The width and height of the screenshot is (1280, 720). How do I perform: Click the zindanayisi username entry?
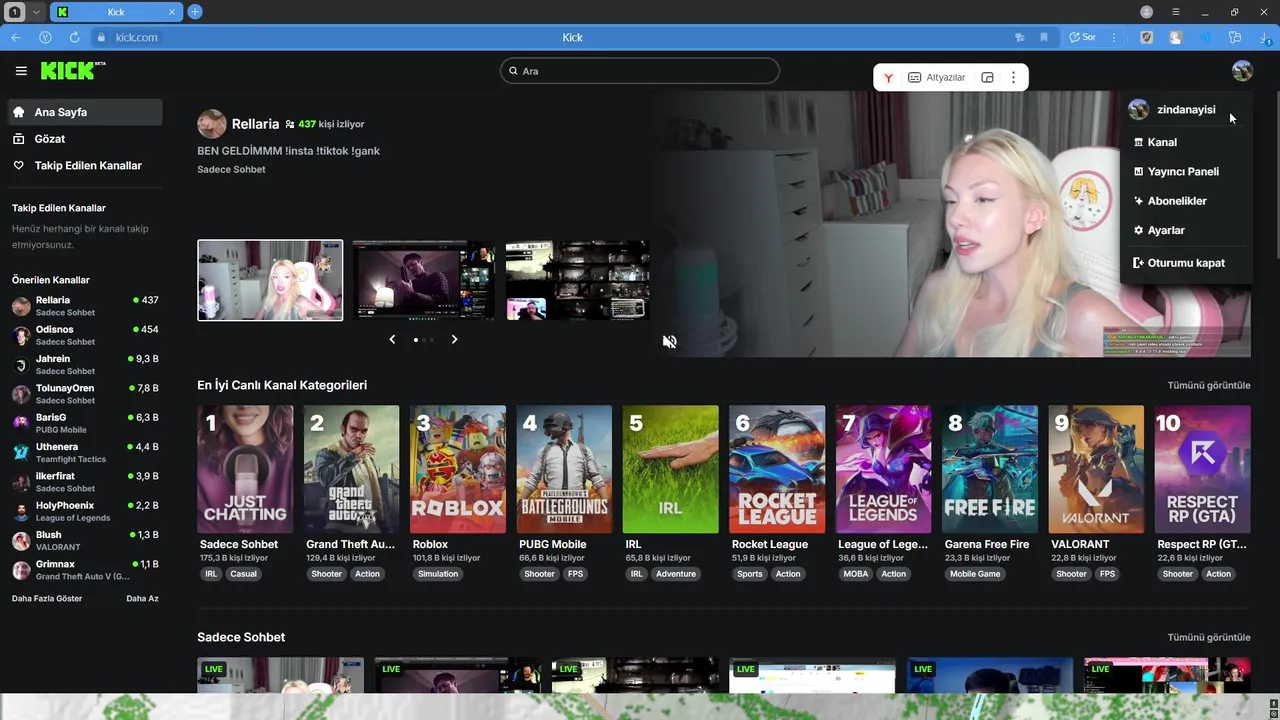click(x=1185, y=110)
